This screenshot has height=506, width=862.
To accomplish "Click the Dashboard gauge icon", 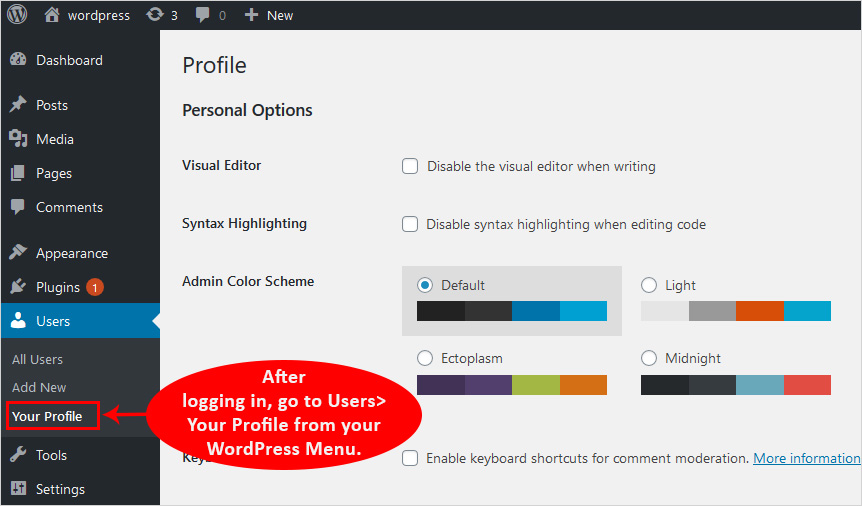I will click(x=18, y=60).
